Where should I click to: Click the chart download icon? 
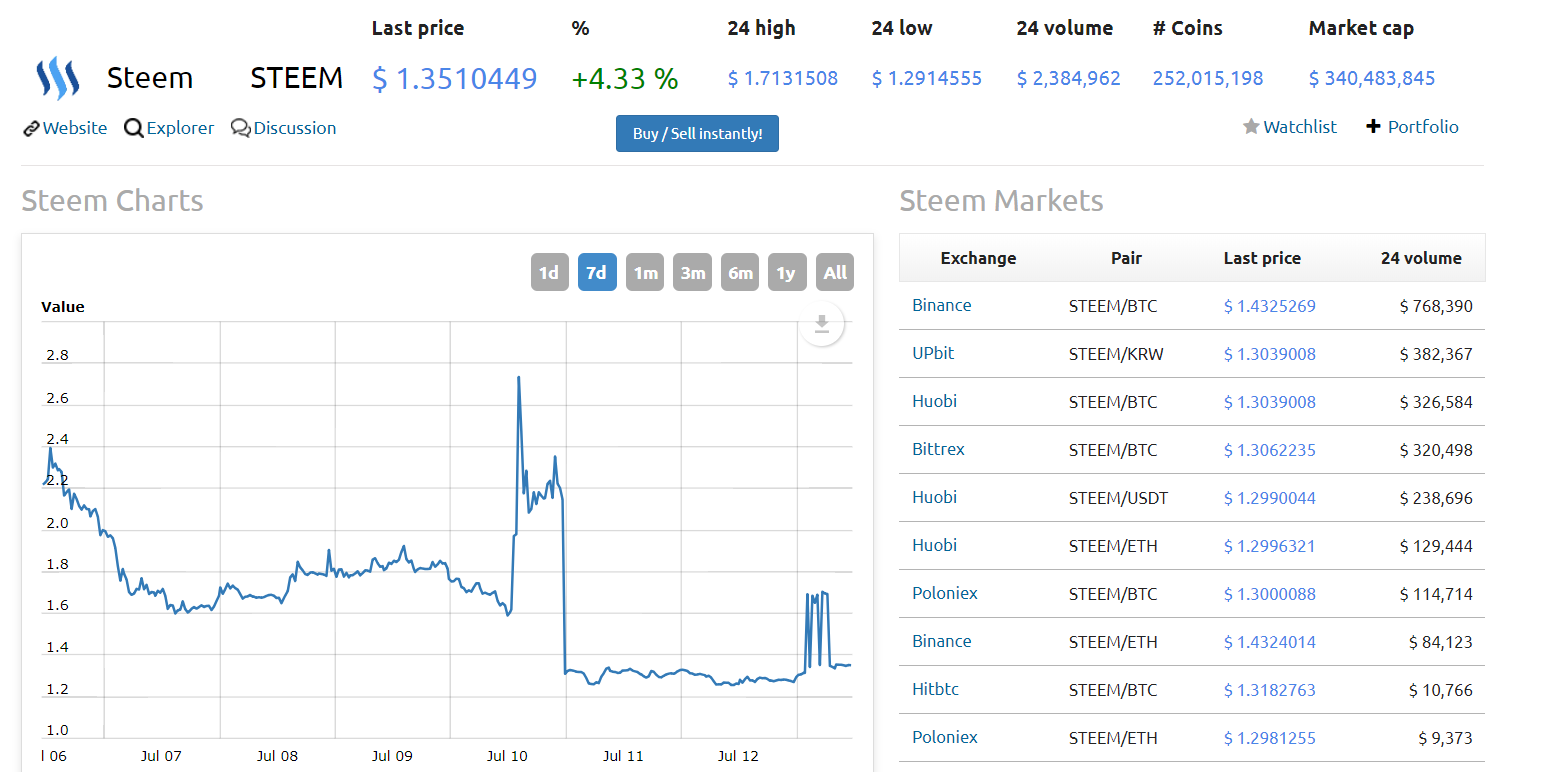click(x=821, y=324)
